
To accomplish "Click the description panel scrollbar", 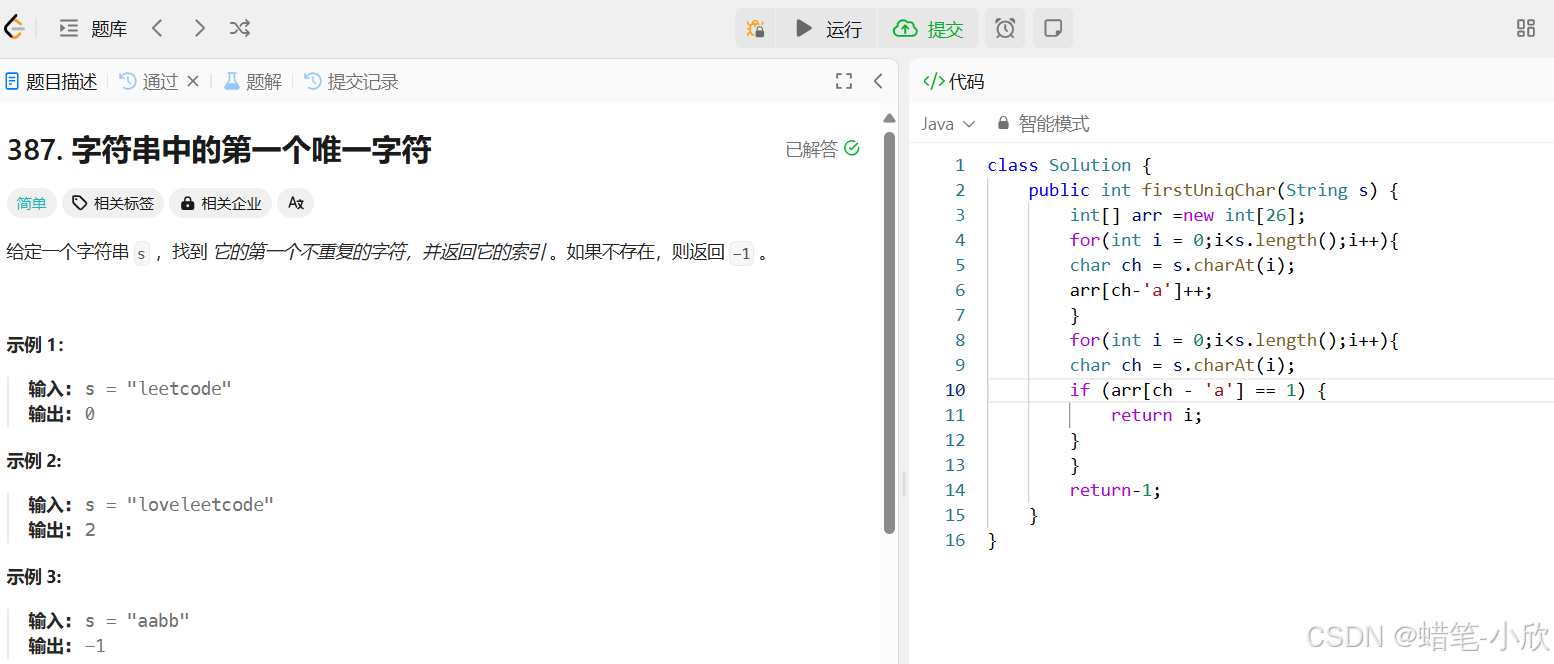I will point(890,332).
